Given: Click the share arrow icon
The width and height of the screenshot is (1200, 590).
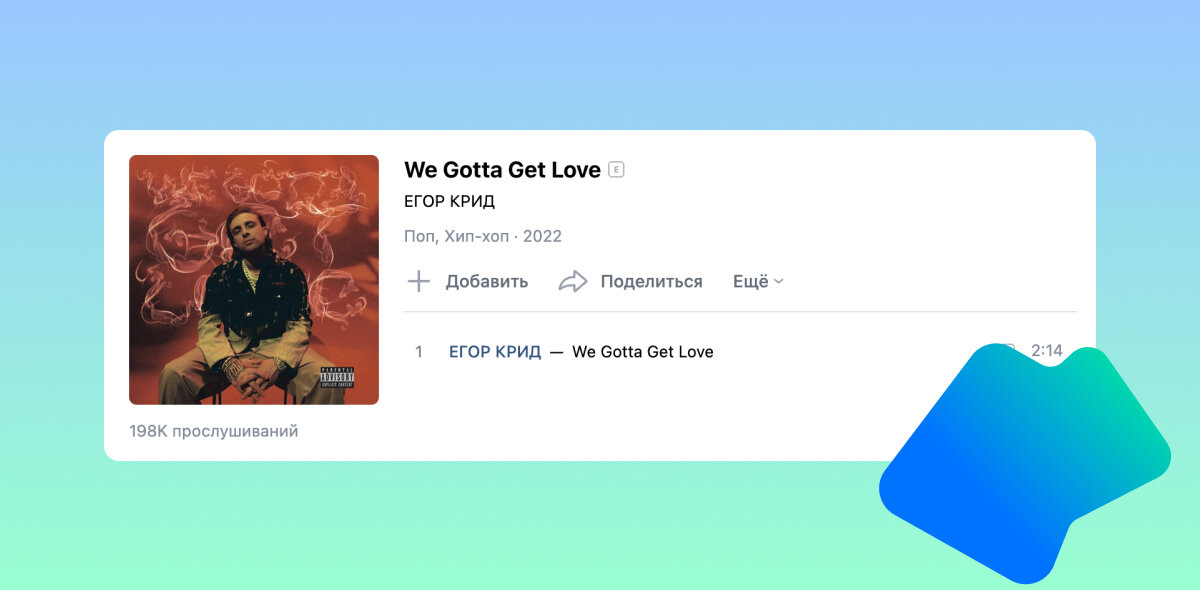Looking at the screenshot, I should (x=573, y=281).
